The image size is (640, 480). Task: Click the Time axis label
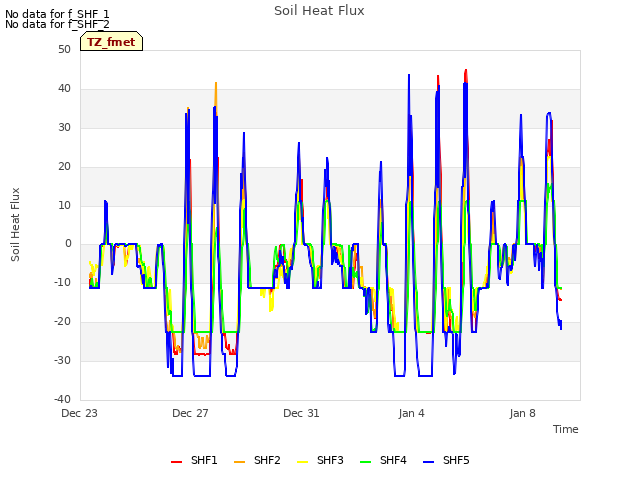pos(566,429)
